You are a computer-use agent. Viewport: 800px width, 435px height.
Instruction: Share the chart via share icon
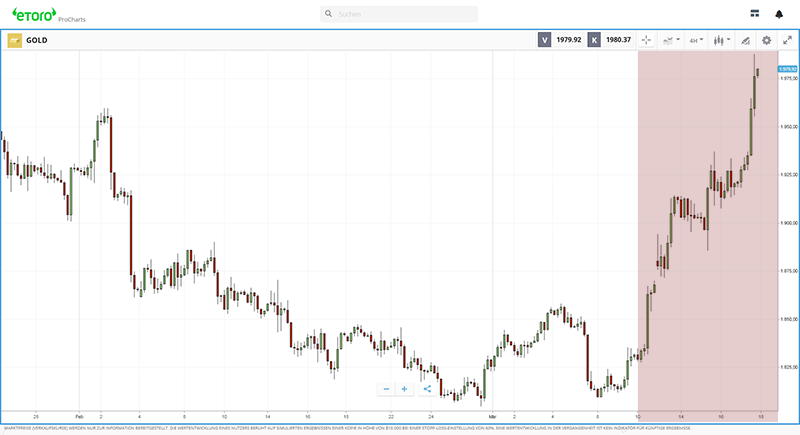(x=427, y=389)
